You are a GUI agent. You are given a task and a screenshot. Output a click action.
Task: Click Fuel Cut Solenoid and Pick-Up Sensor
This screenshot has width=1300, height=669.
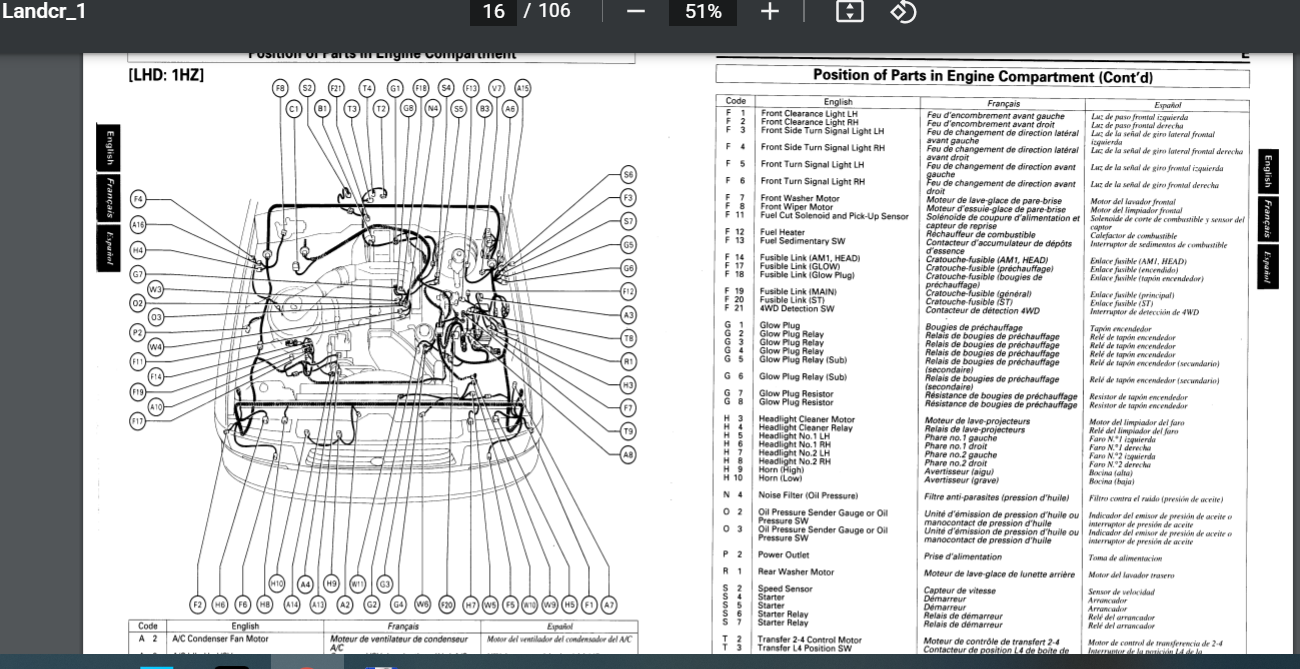pyautogui.click(x=834, y=216)
